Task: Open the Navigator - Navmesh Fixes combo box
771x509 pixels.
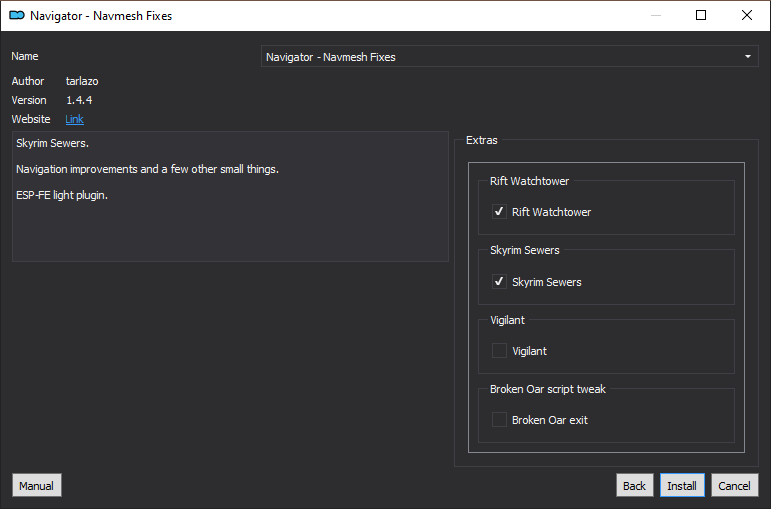Action: coord(509,57)
